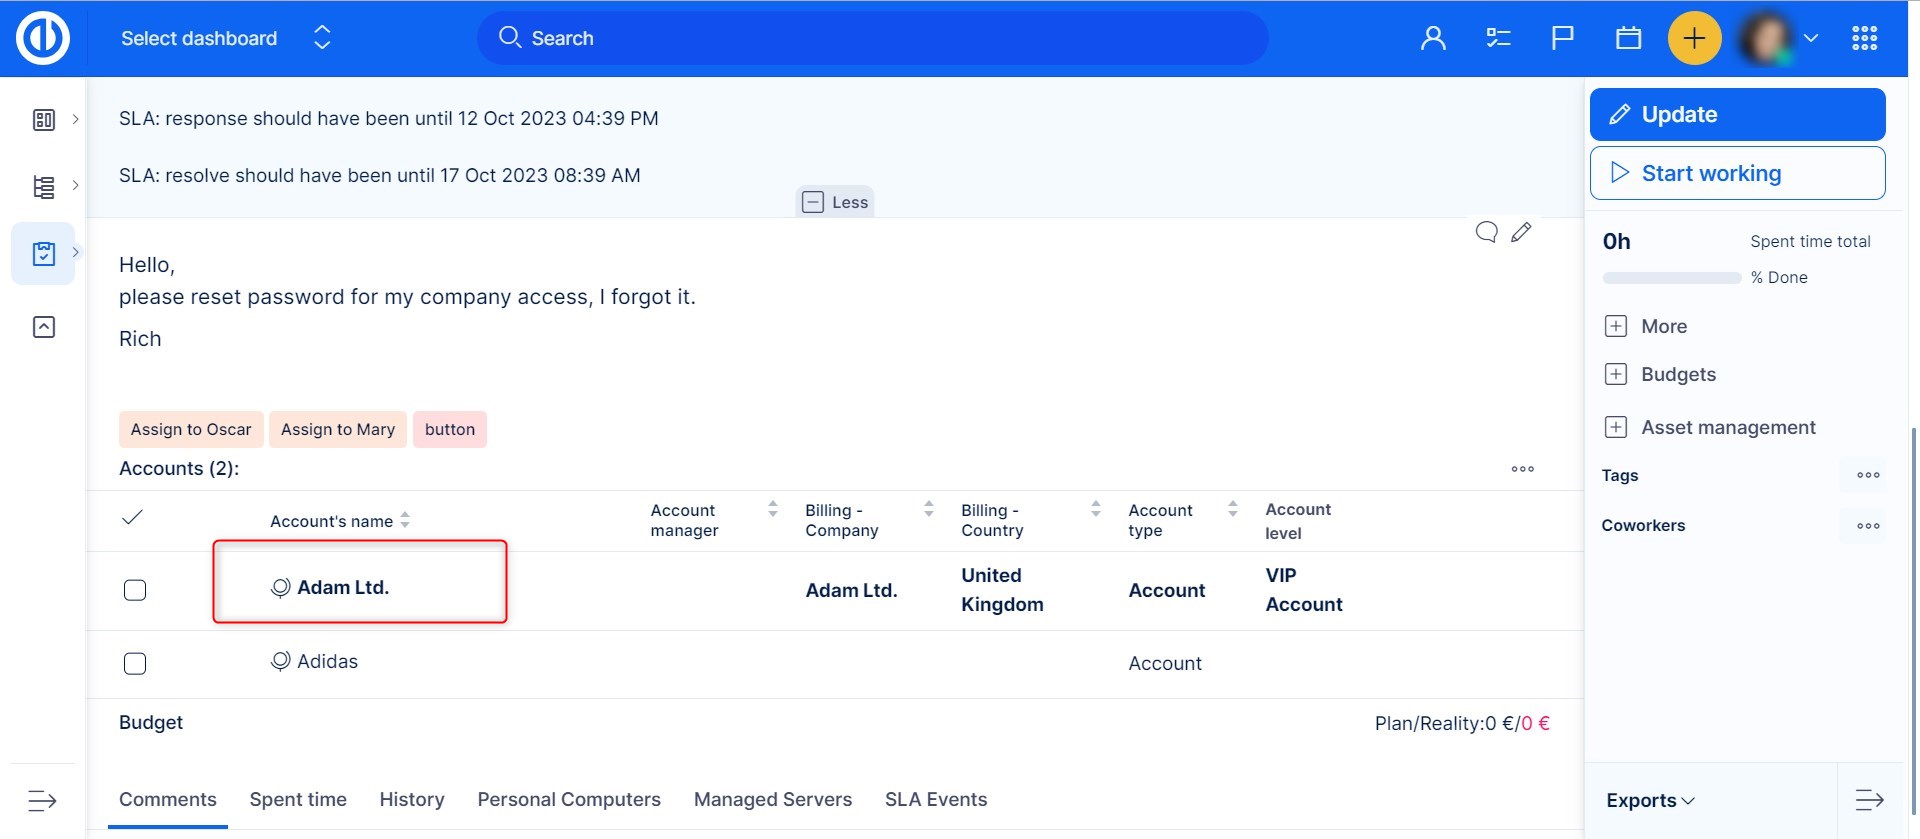
Task: Click the yellow plus add button
Action: pyautogui.click(x=1694, y=38)
